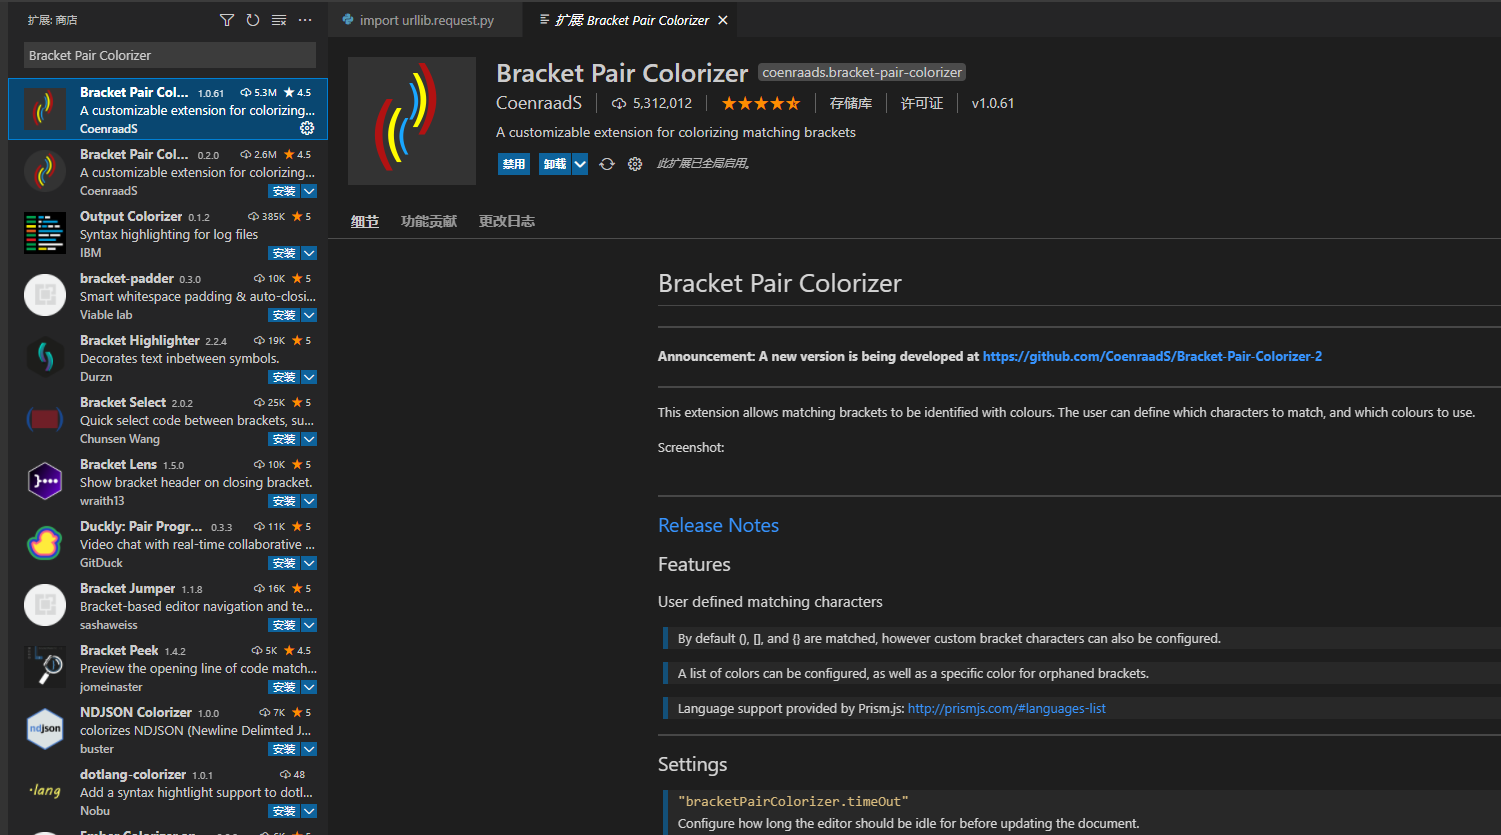Open install dropdown for Duckly
This screenshot has width=1501, height=835.
point(309,563)
